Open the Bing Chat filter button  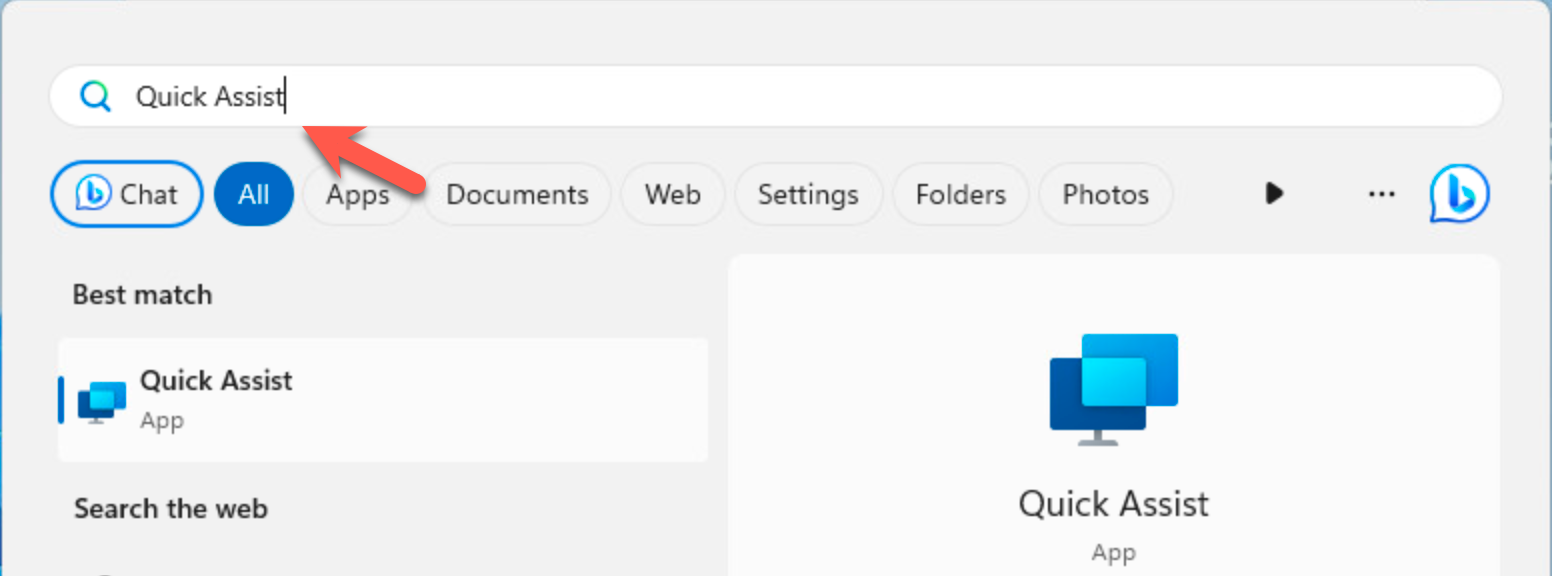pos(127,194)
